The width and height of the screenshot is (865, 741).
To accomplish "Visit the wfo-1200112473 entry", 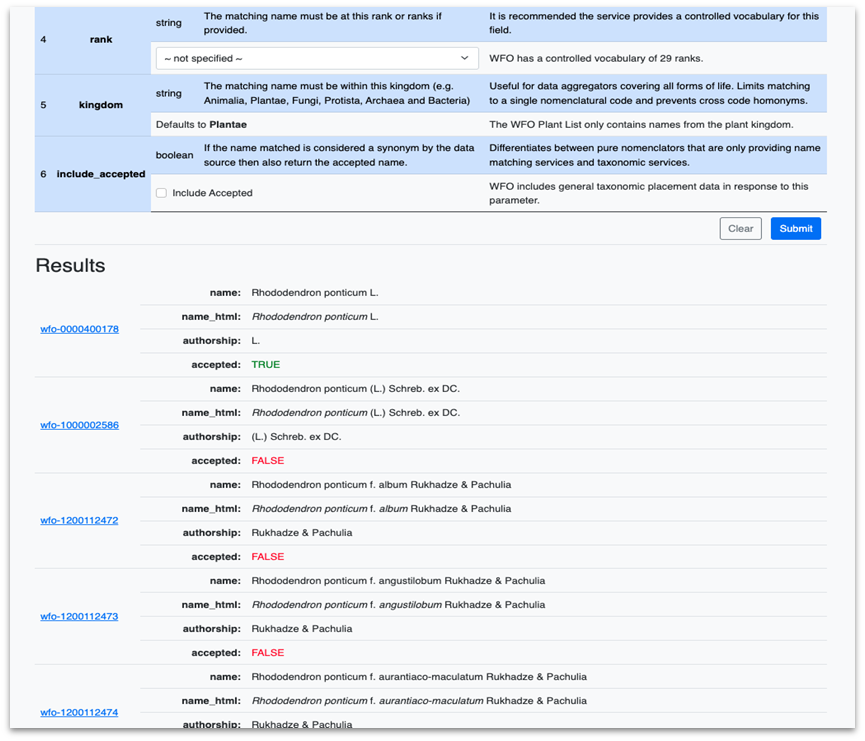I will click(x=79, y=617).
